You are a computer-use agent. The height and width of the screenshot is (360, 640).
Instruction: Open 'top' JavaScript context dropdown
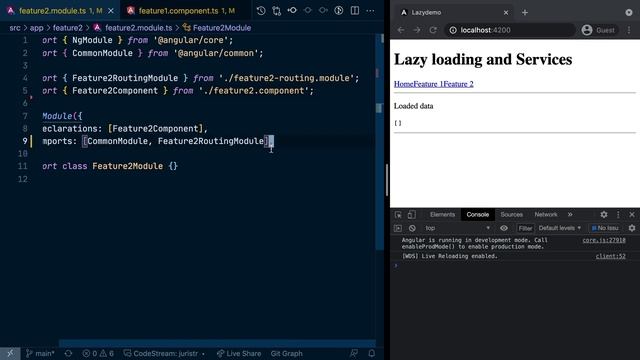[457, 228]
